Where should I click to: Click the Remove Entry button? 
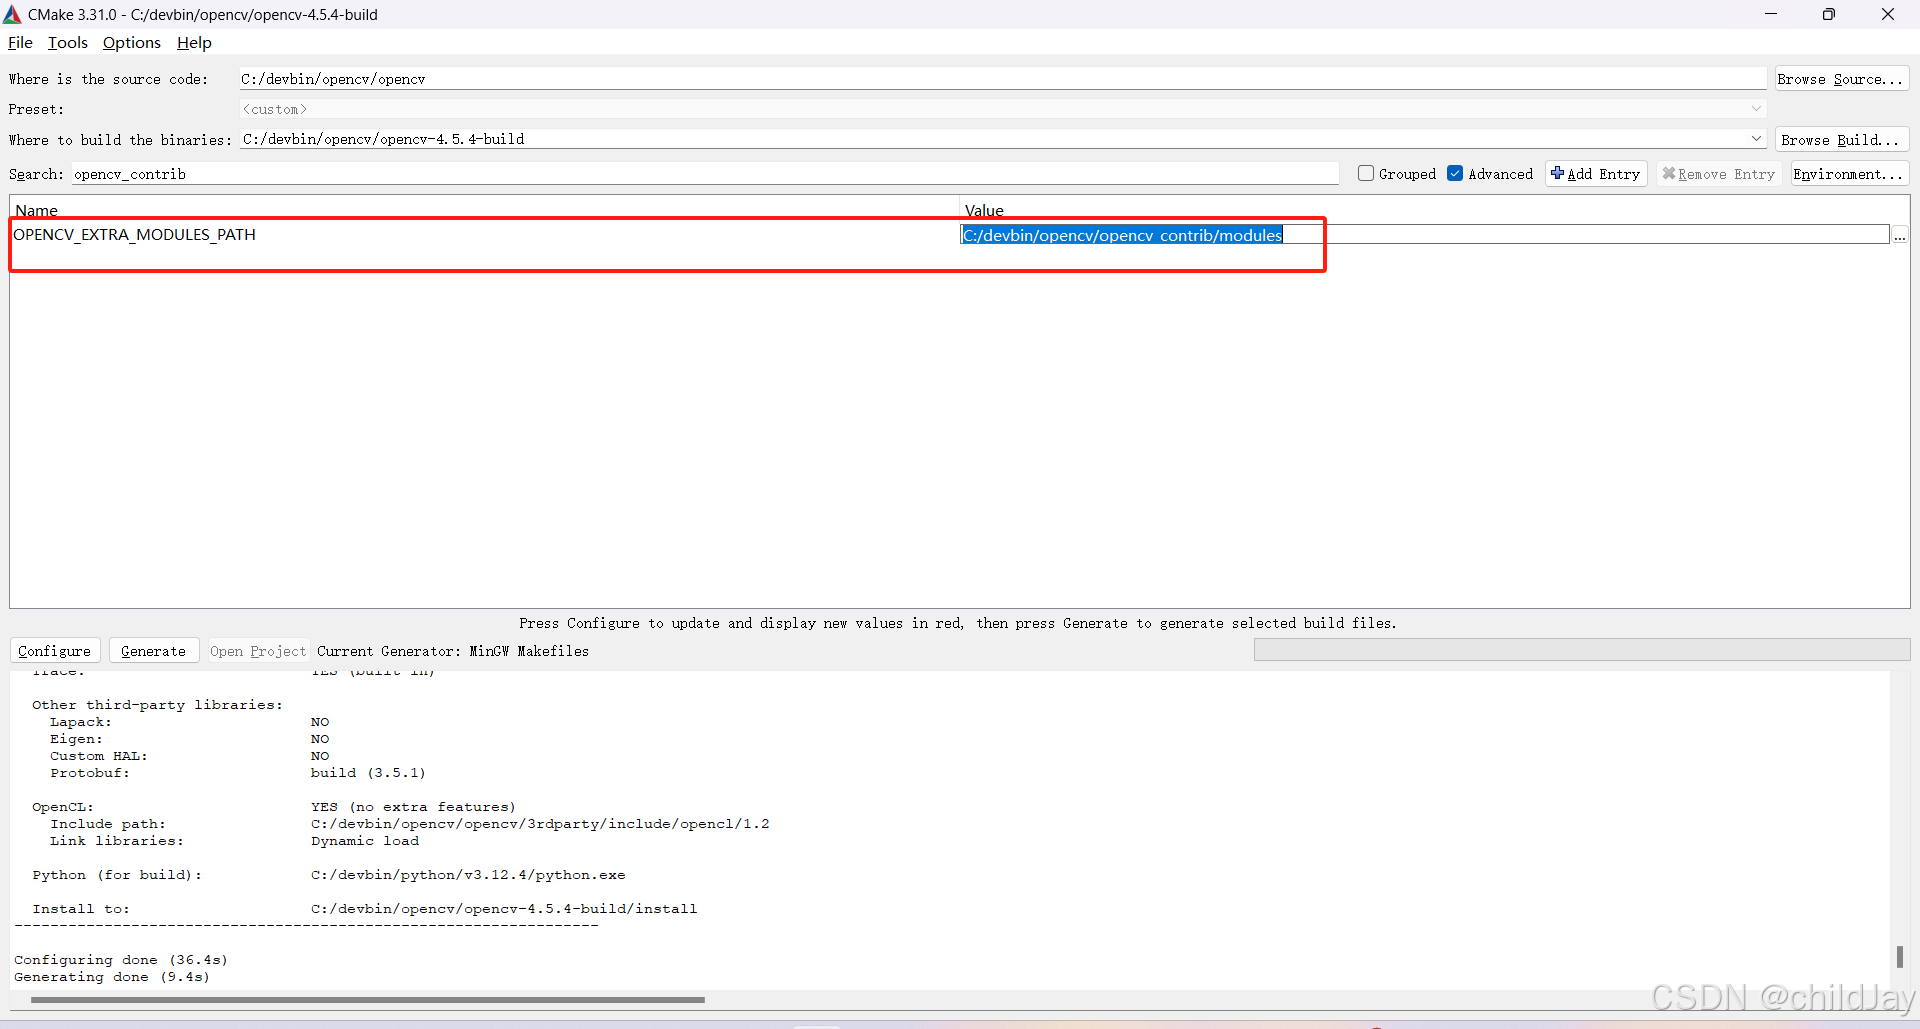[1719, 174]
